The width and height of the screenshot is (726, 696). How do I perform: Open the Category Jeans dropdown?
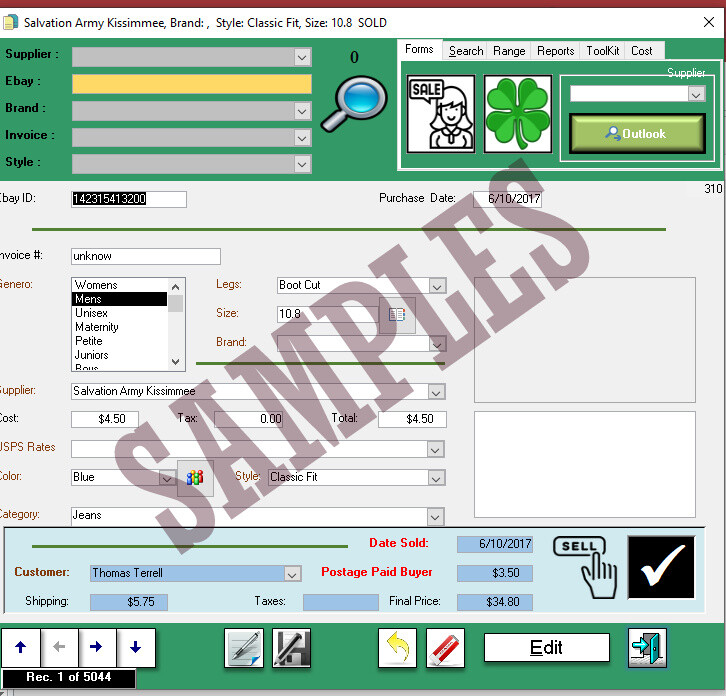[435, 517]
